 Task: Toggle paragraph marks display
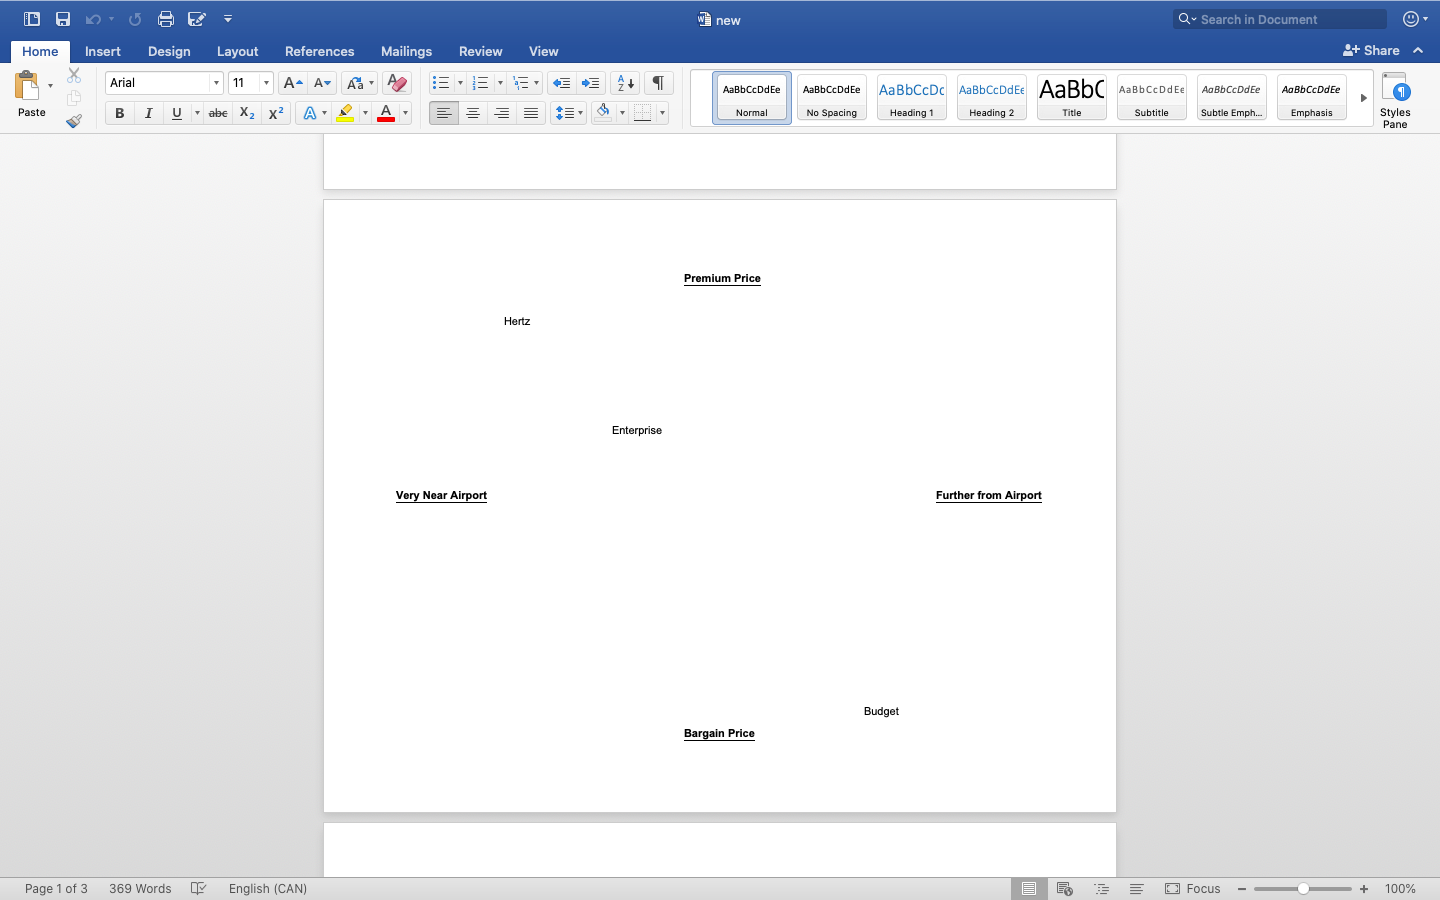click(658, 83)
